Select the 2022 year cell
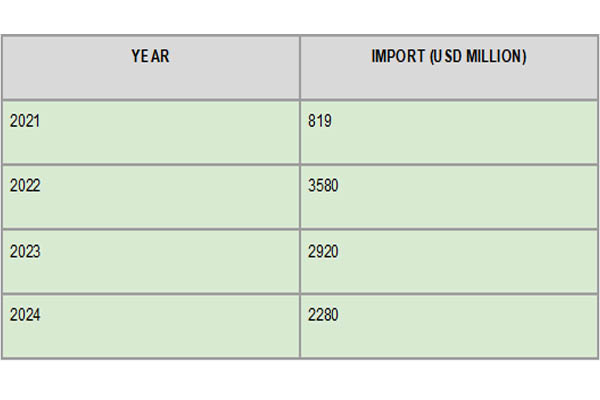 pos(151,197)
